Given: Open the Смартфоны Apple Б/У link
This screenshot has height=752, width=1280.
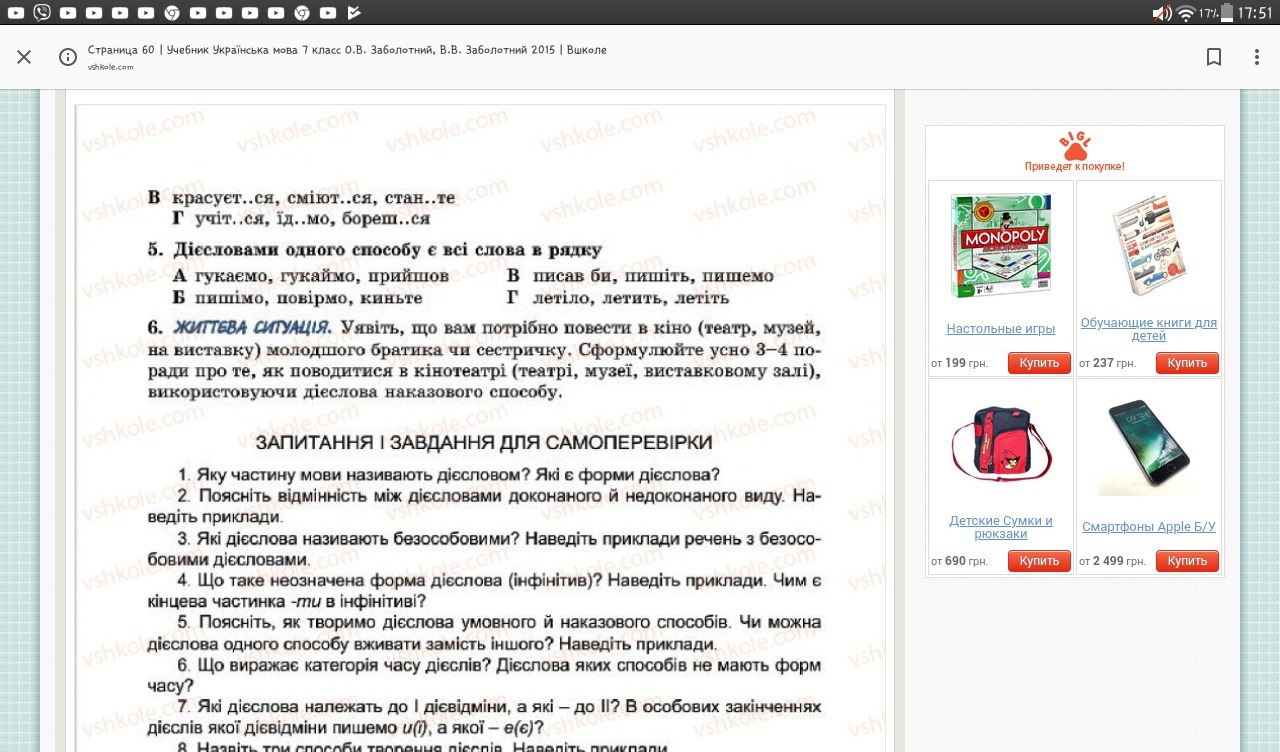Looking at the screenshot, I should 1148,527.
